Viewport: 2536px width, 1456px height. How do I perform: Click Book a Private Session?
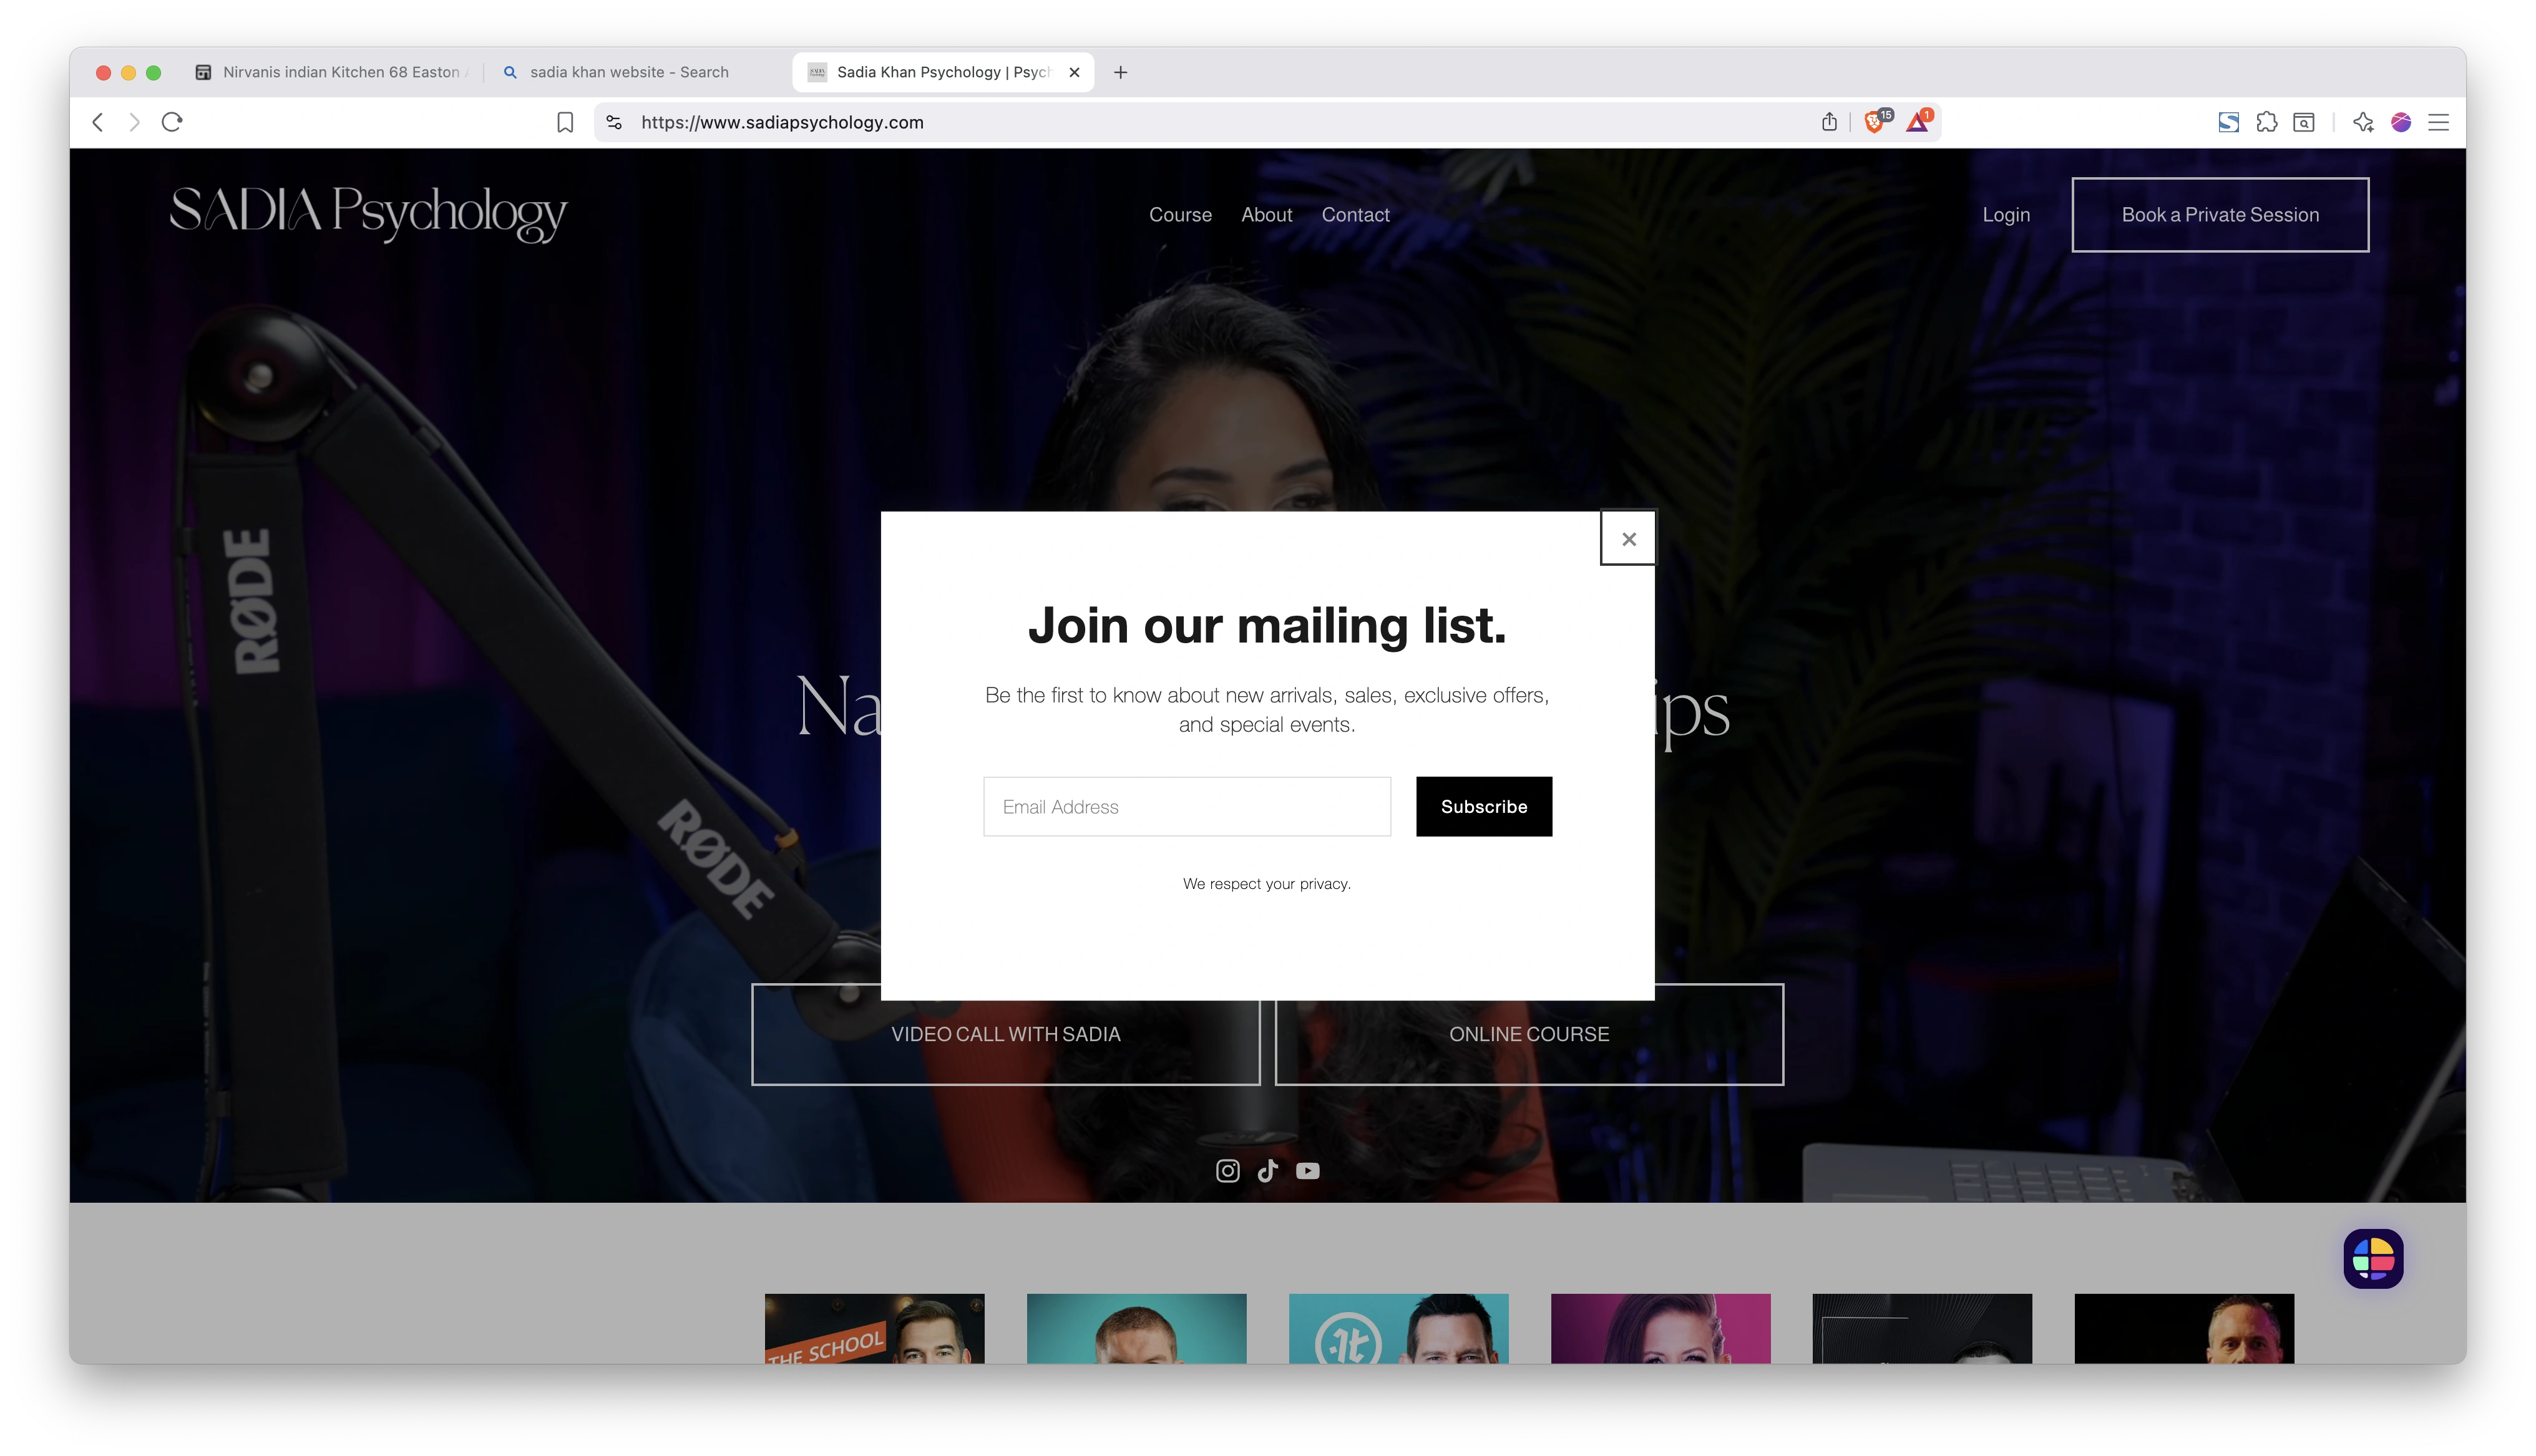pyautogui.click(x=2220, y=214)
